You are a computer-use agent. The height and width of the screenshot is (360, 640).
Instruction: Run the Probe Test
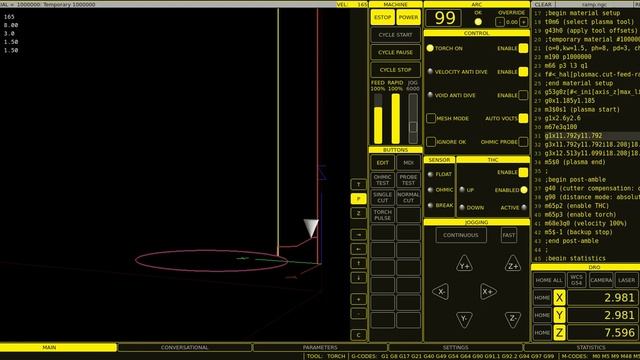pos(408,180)
